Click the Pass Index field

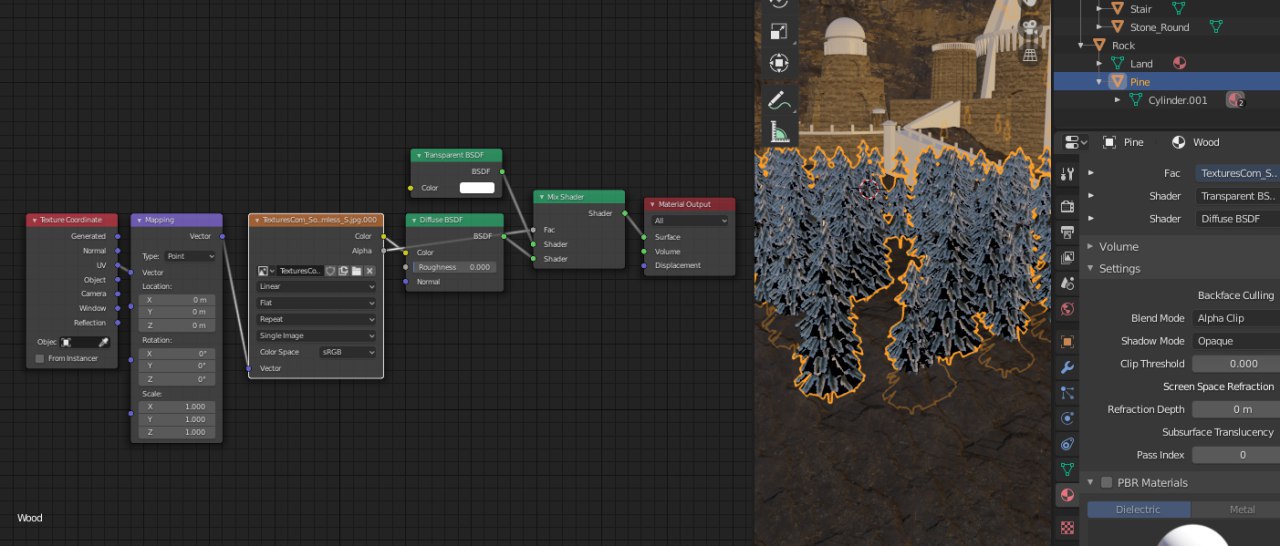pos(1236,455)
